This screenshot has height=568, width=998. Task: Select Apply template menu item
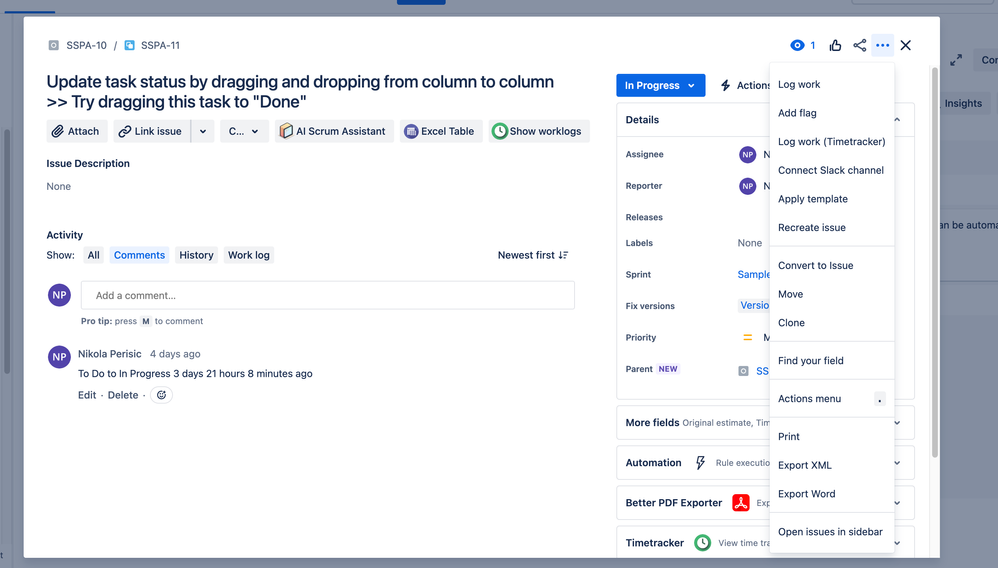[x=832, y=199]
